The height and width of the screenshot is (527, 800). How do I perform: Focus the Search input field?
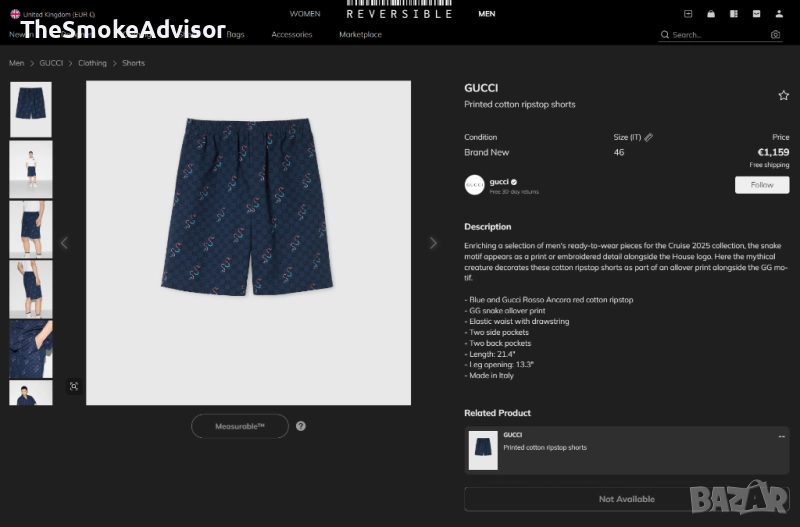coord(719,35)
